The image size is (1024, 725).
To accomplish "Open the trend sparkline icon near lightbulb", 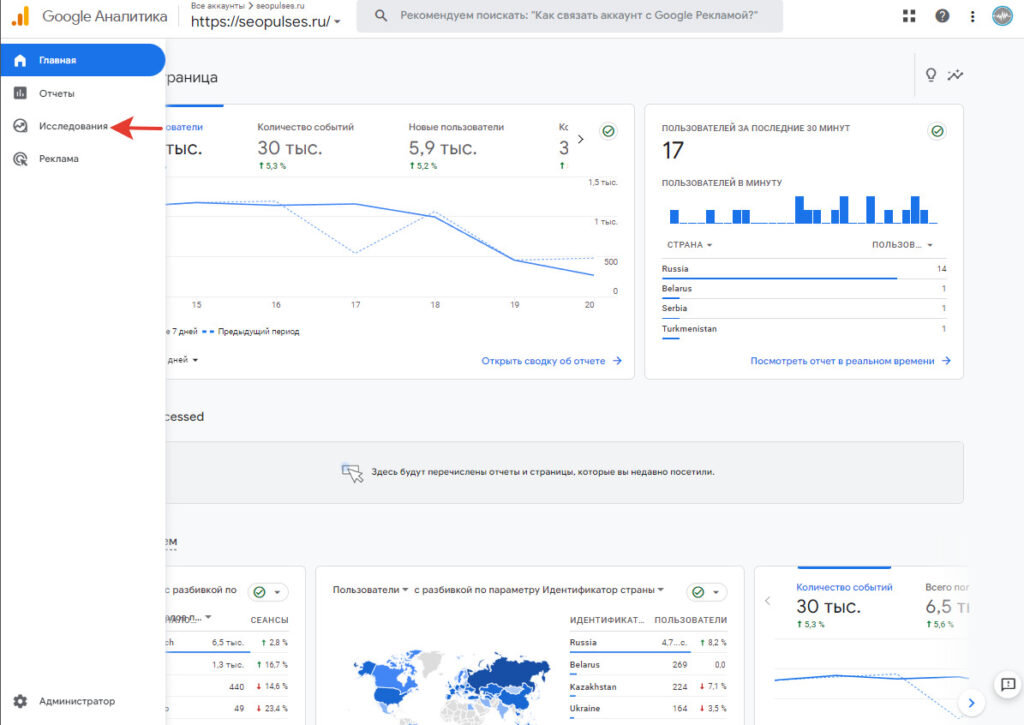I will (955, 74).
